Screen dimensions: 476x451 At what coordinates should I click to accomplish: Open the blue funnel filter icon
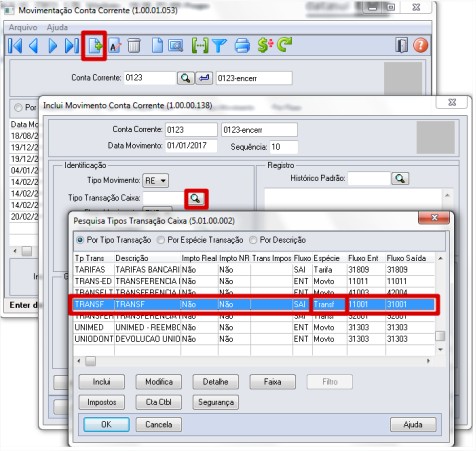point(219,46)
